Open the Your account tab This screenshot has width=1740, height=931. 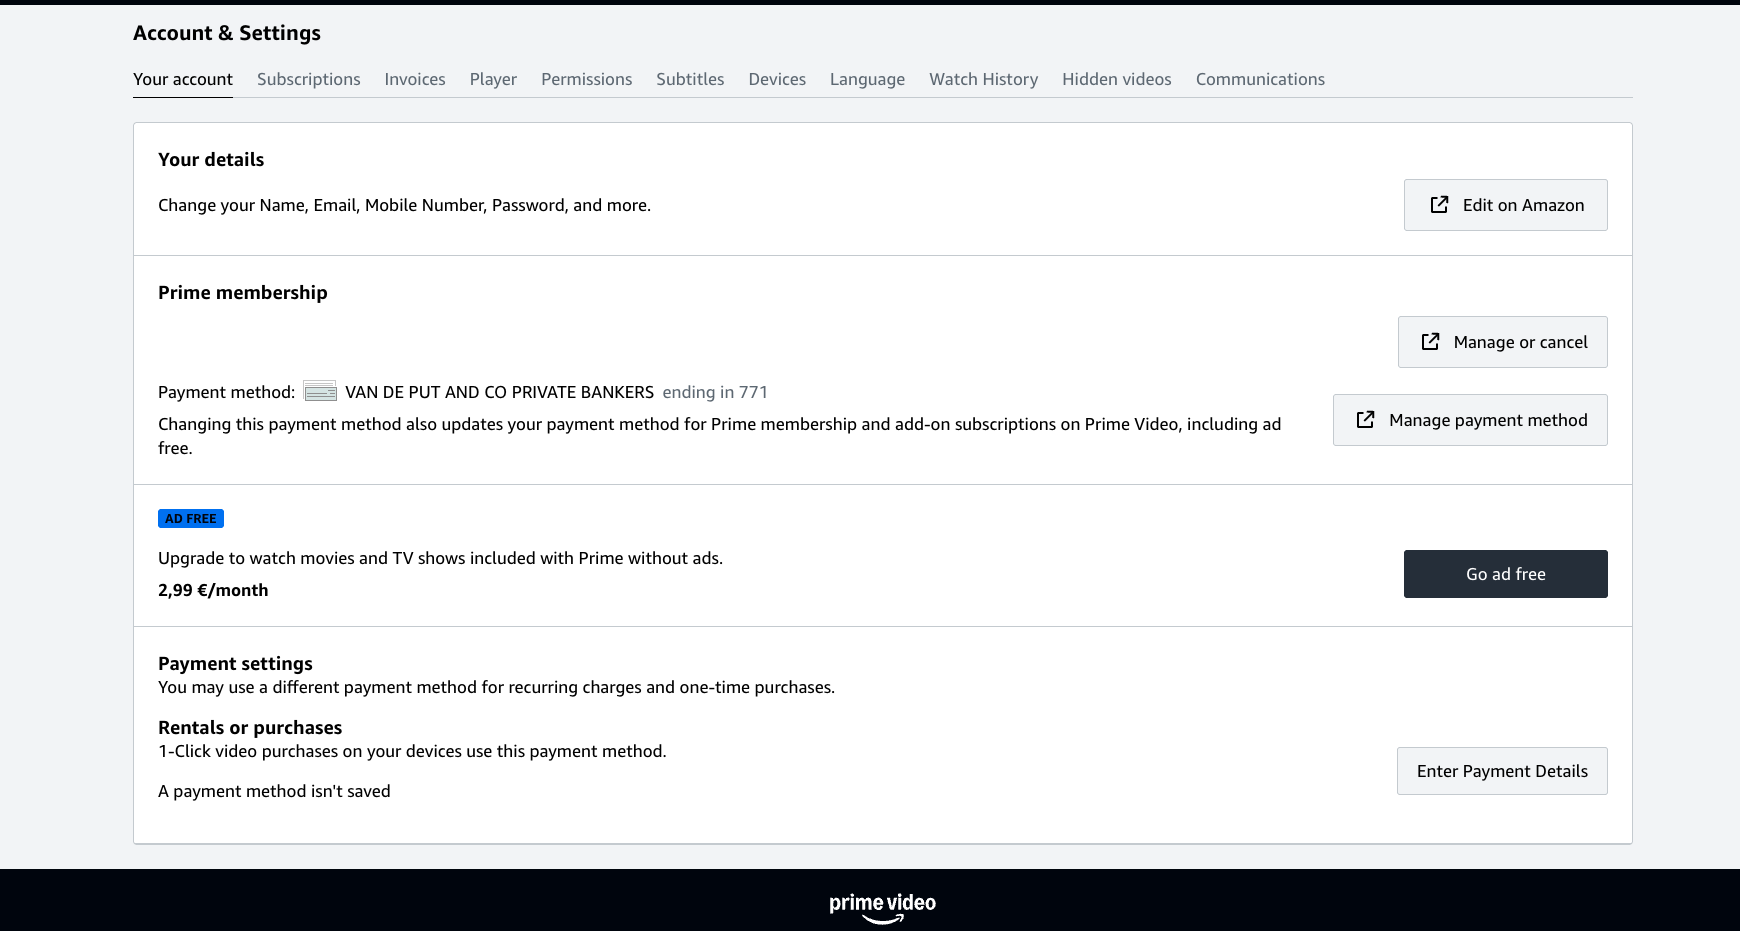(183, 79)
